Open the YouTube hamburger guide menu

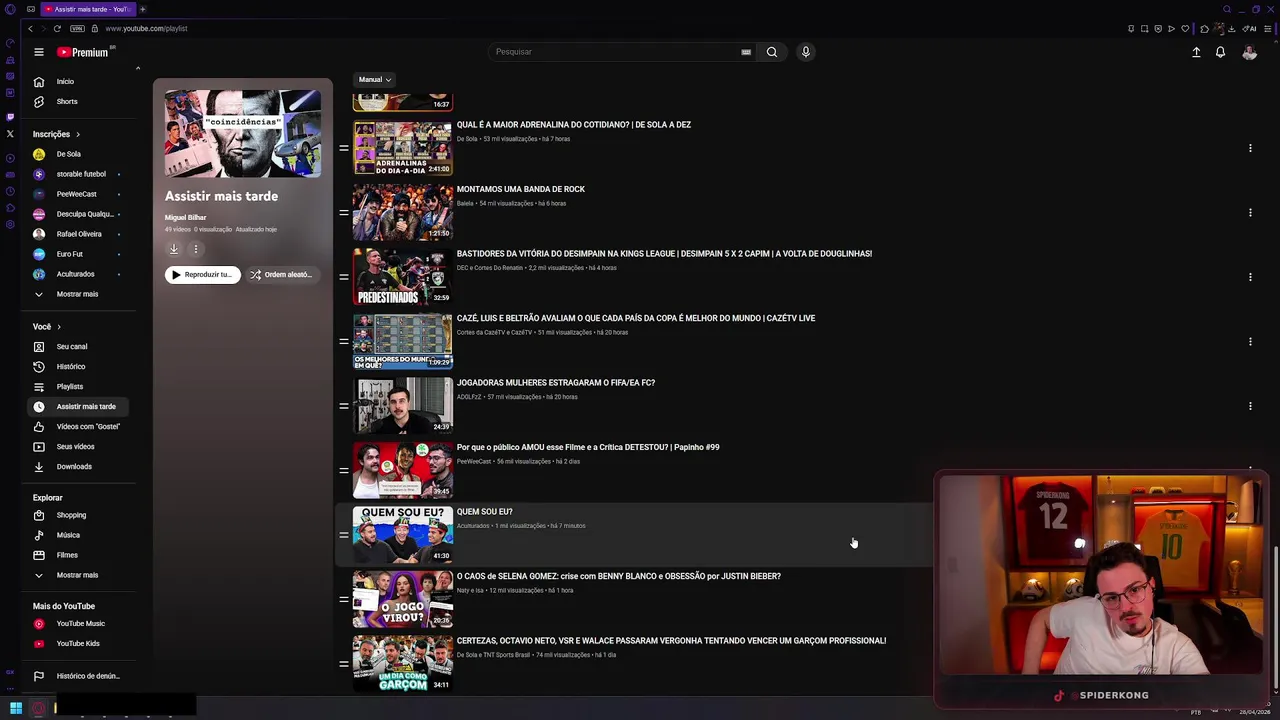[38, 52]
